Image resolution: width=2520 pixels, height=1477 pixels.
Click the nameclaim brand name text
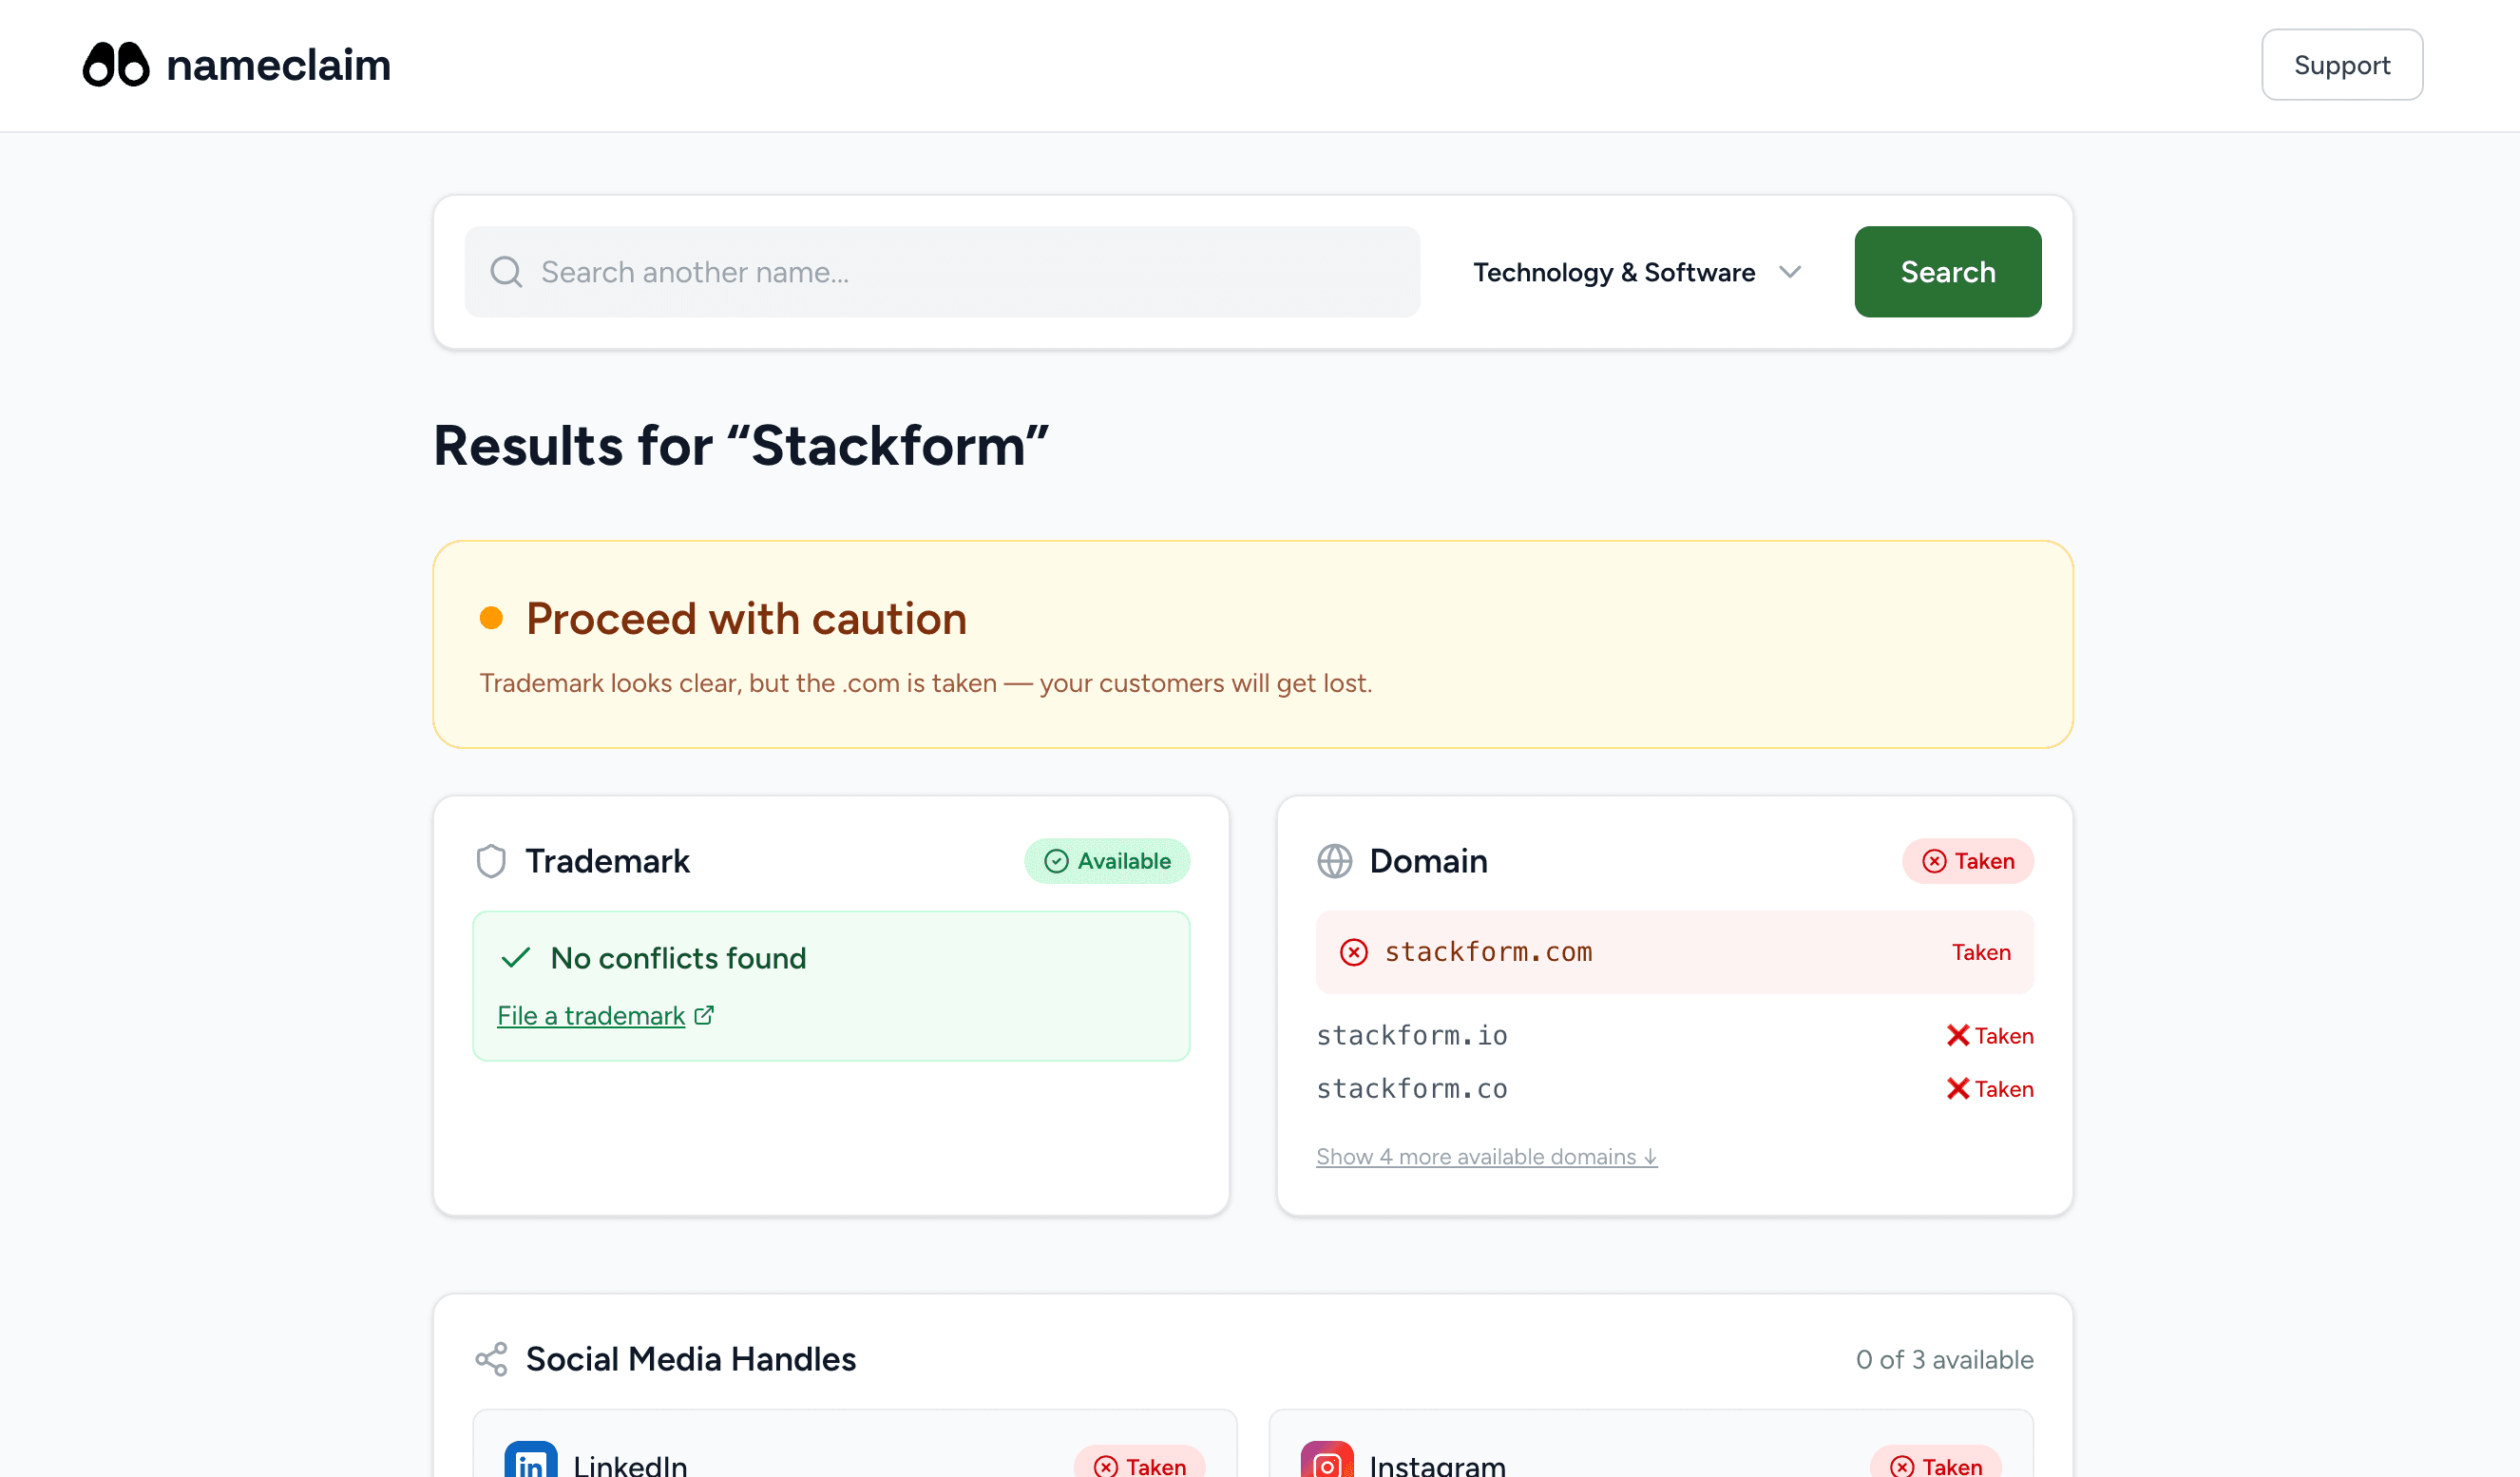[x=278, y=65]
